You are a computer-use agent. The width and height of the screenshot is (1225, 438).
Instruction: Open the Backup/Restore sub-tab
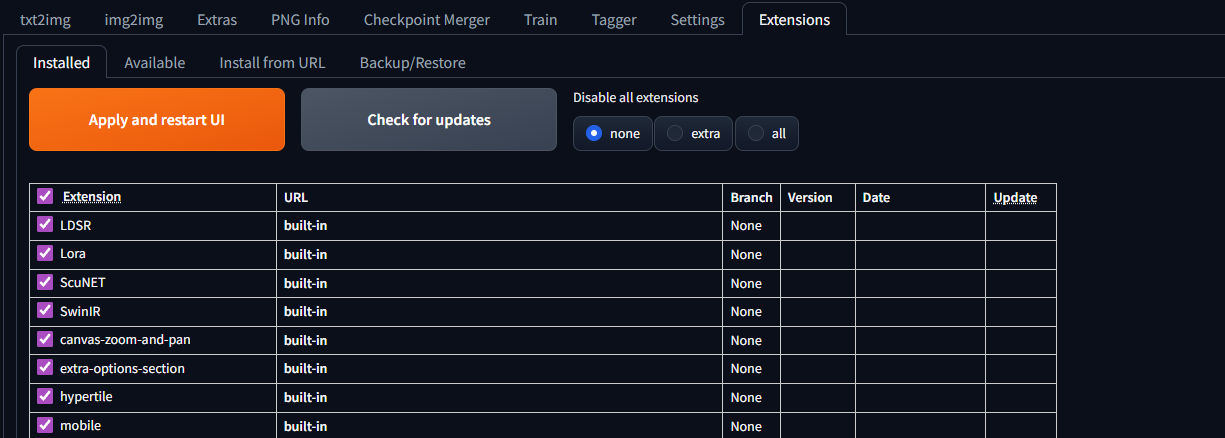412,62
